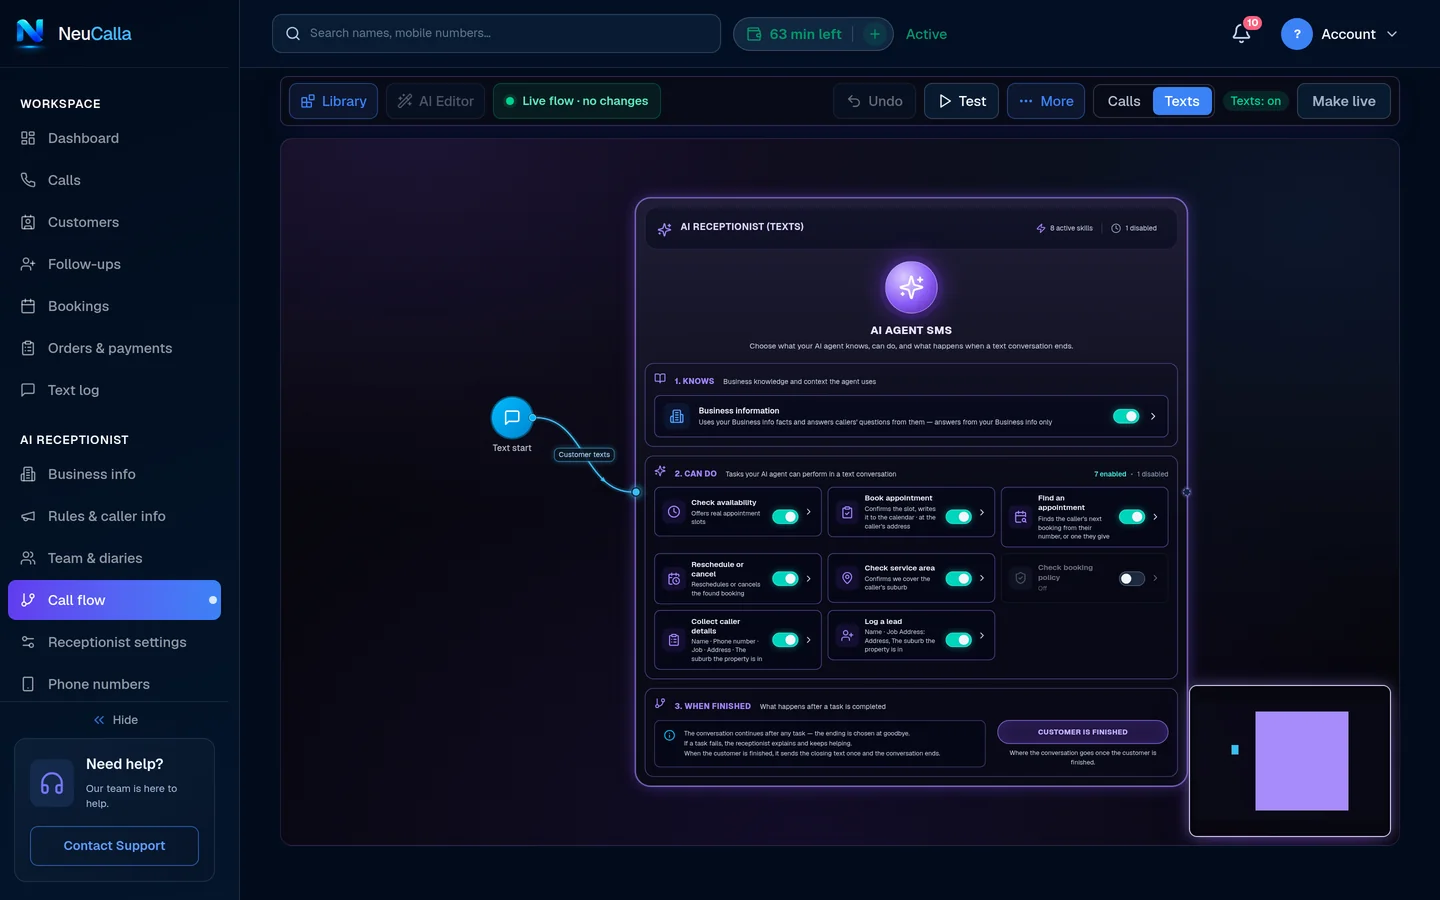1440x900 pixels.
Task: Click the question mark account avatar
Action: tap(1297, 34)
